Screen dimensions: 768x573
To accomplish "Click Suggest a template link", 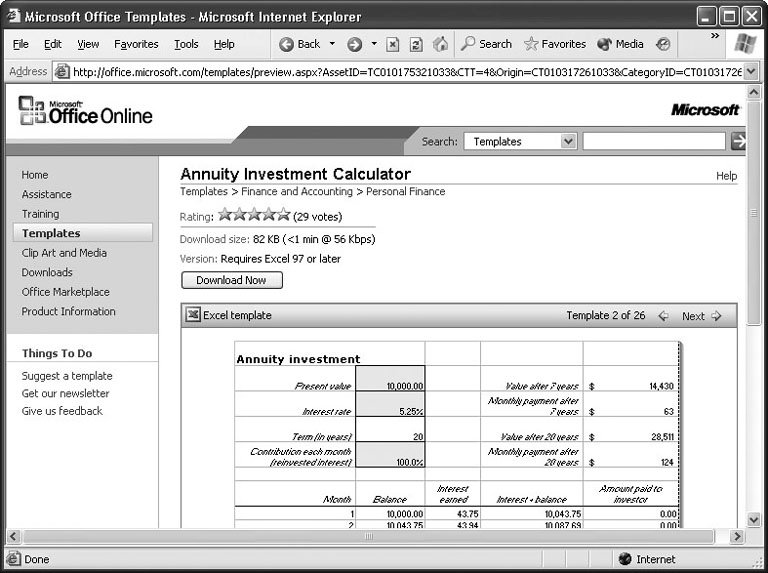I will (x=67, y=376).
